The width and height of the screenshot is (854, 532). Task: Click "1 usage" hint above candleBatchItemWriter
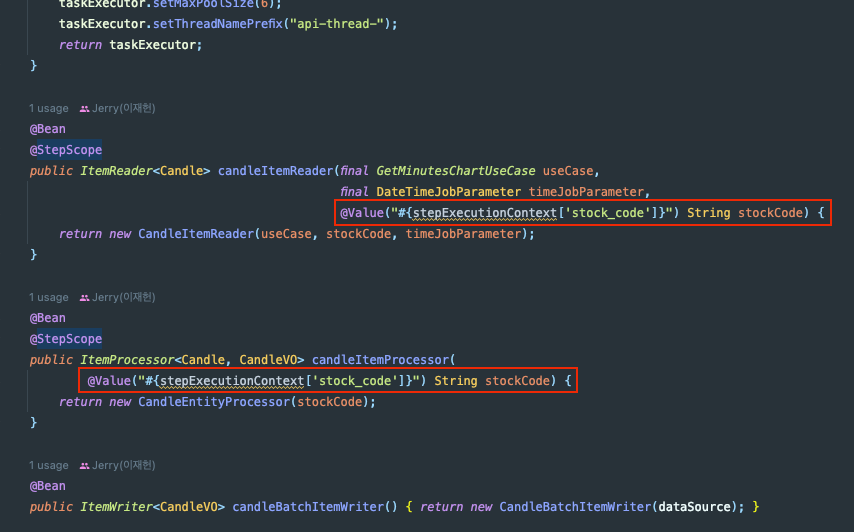pyautogui.click(x=48, y=466)
